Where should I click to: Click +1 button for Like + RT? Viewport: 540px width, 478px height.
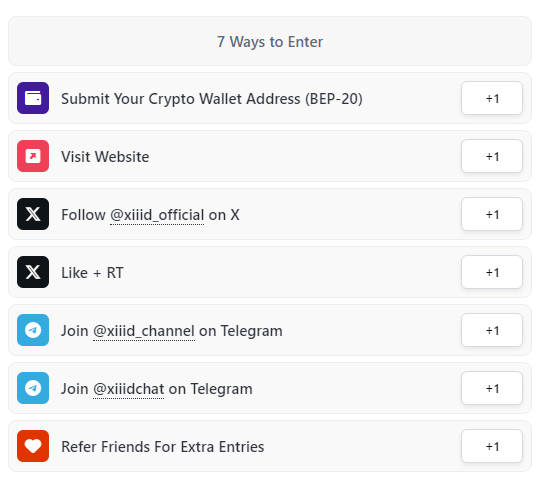click(x=492, y=272)
